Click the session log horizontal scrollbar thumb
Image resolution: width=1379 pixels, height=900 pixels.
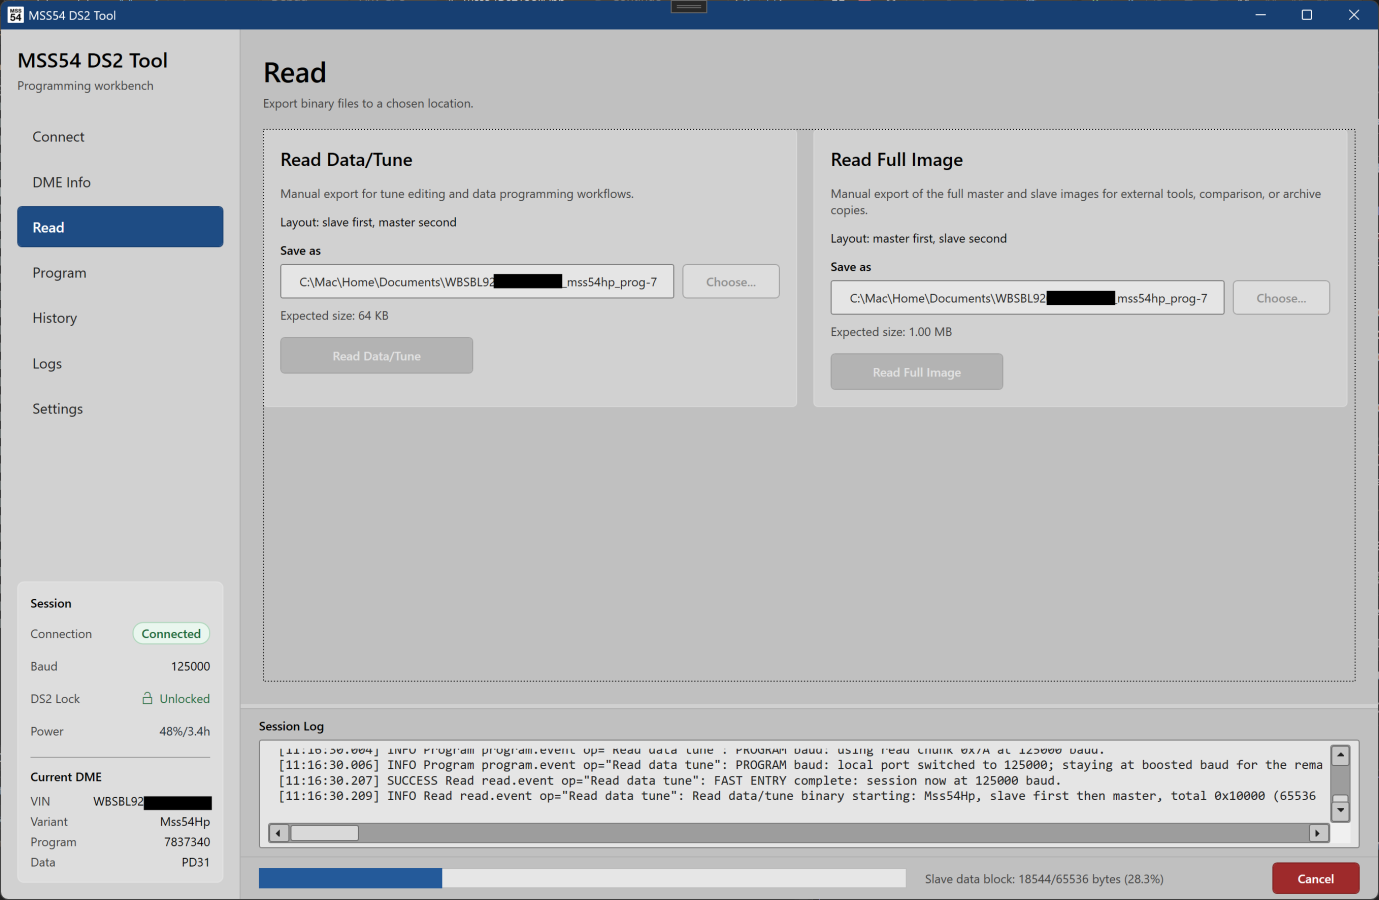coord(324,833)
